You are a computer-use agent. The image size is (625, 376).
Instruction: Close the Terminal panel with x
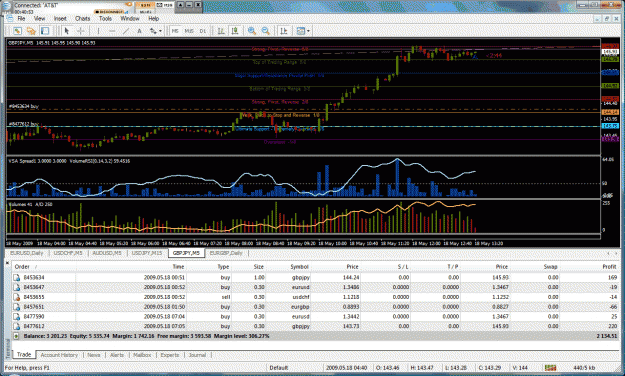[8, 262]
